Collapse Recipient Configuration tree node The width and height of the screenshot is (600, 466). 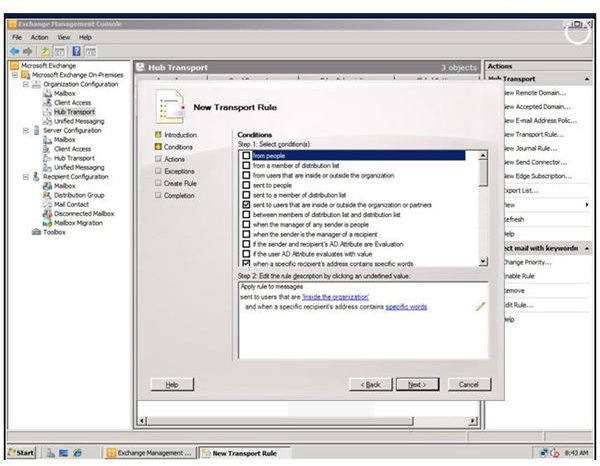26,177
